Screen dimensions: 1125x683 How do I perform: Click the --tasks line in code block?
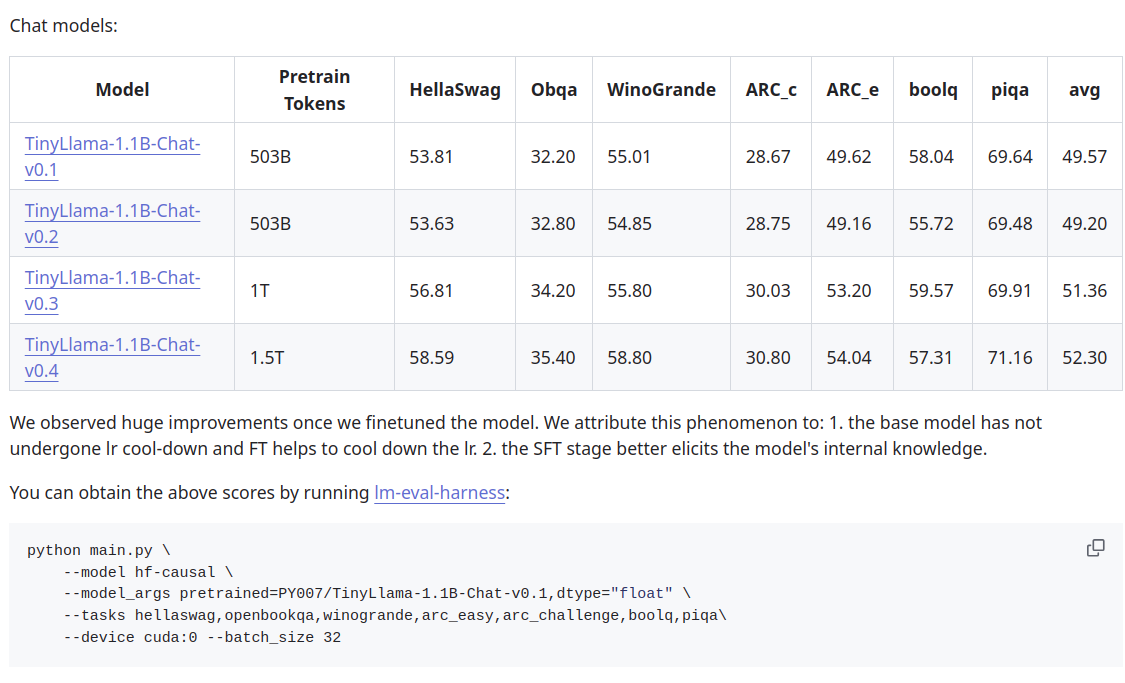pos(394,616)
